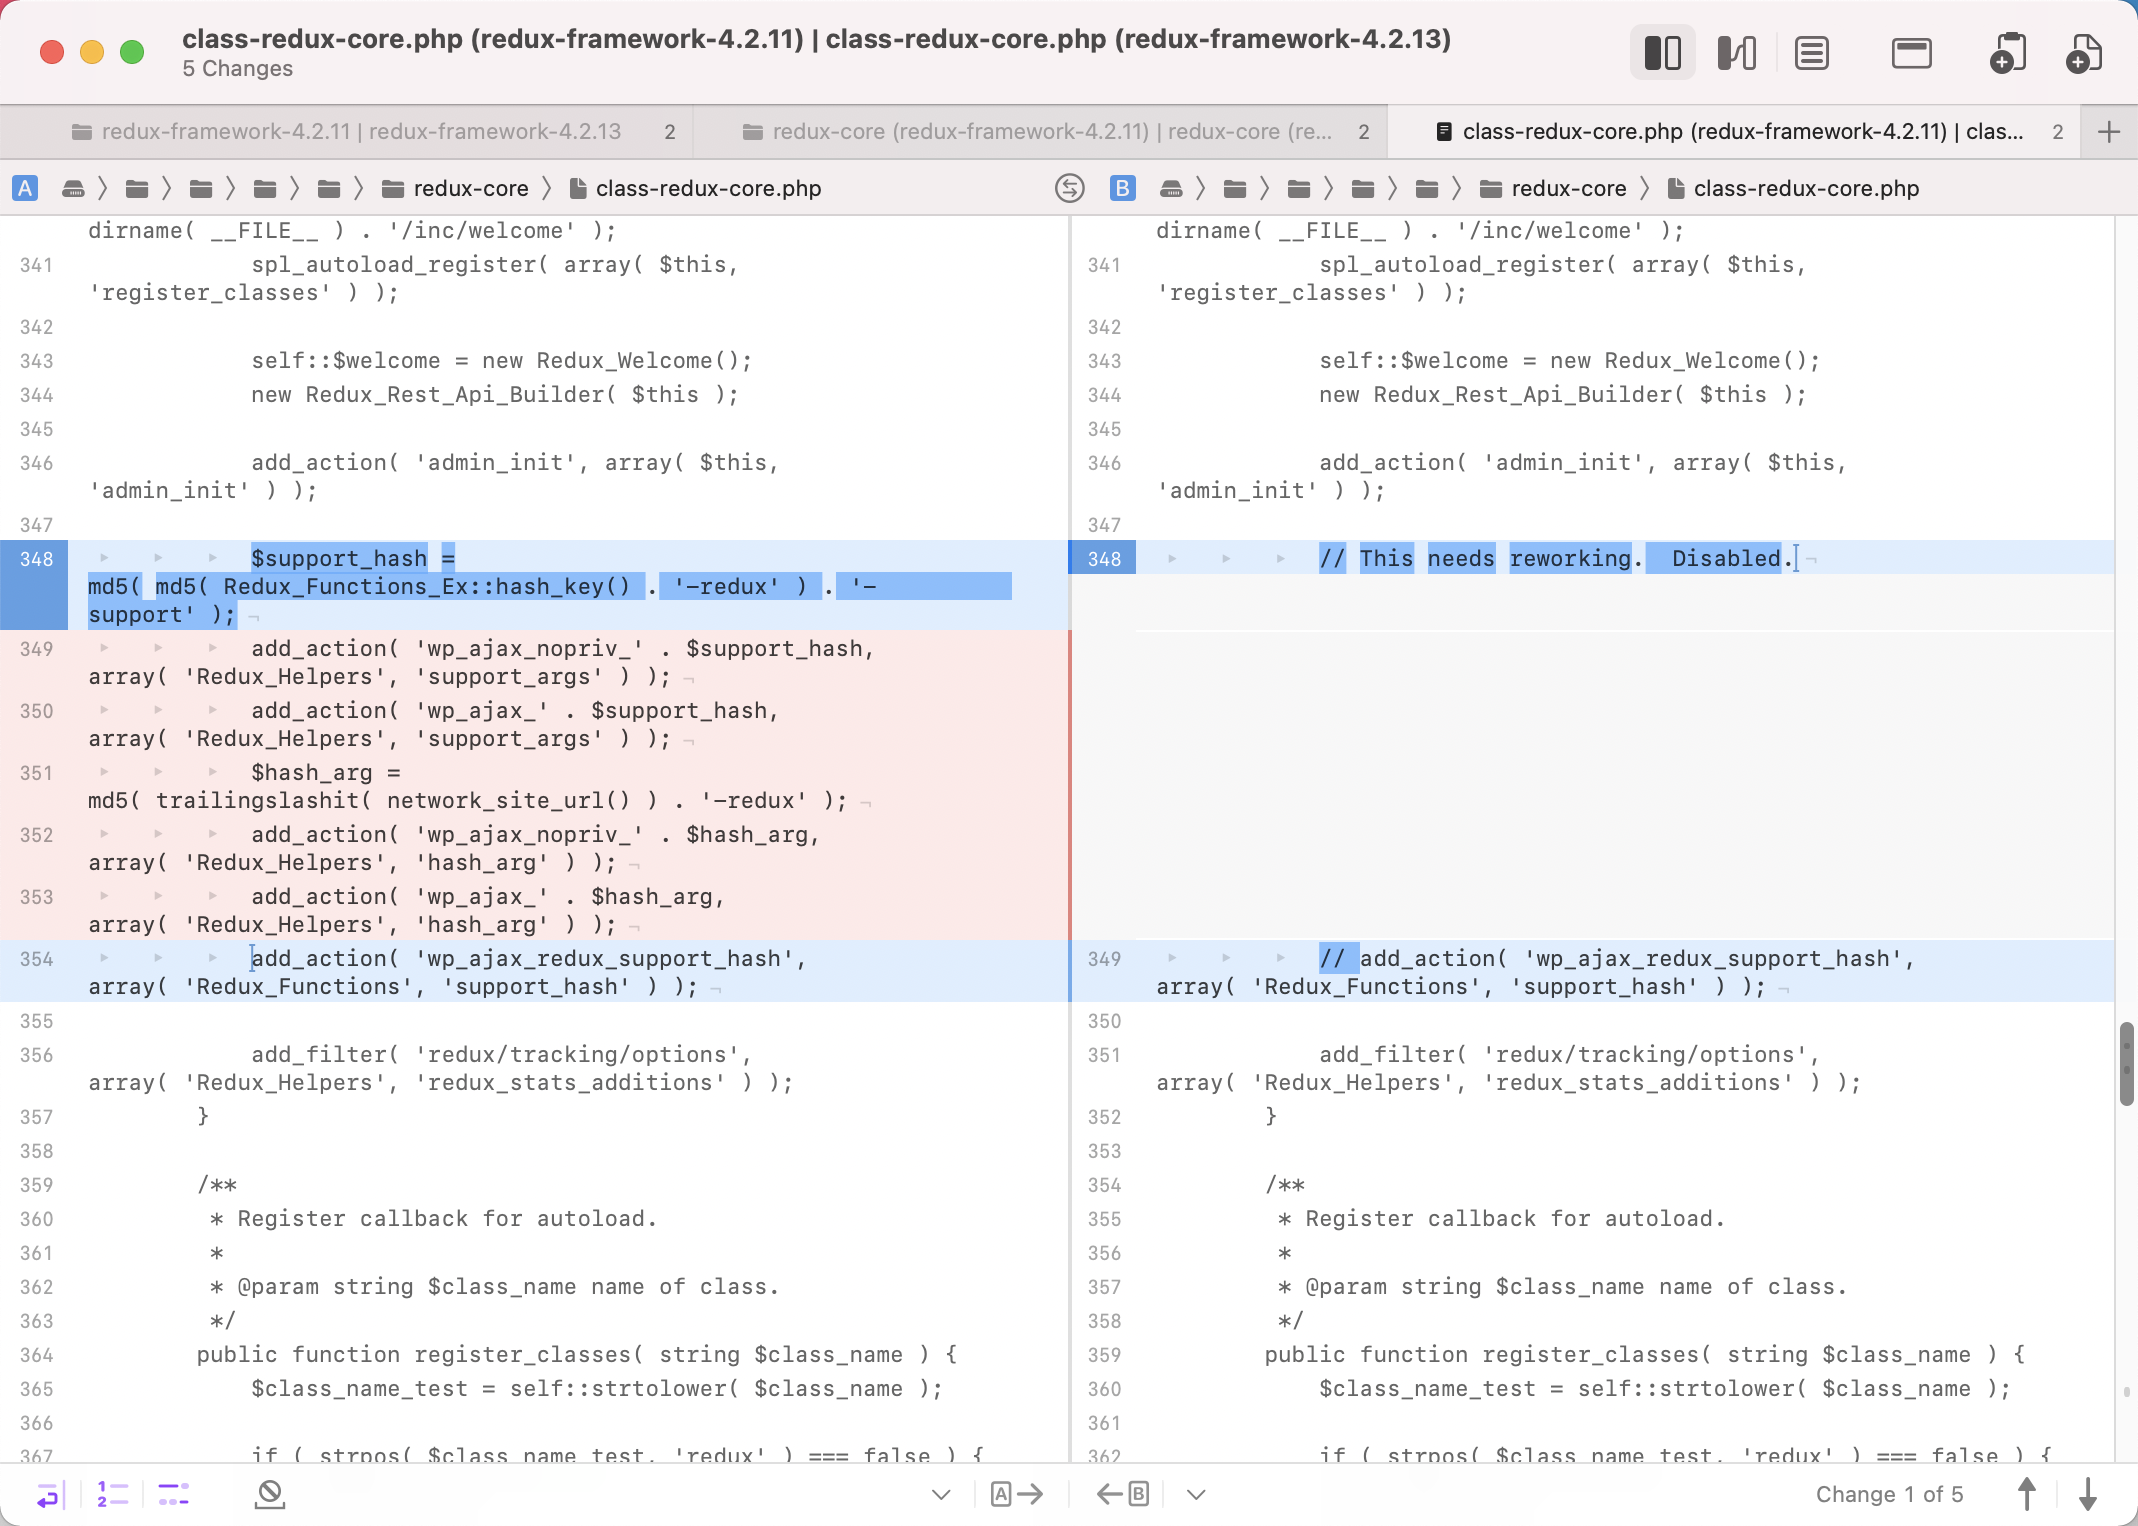Switch to unified single-column diff view
This screenshot has width=2138, height=1526.
pos(1811,53)
